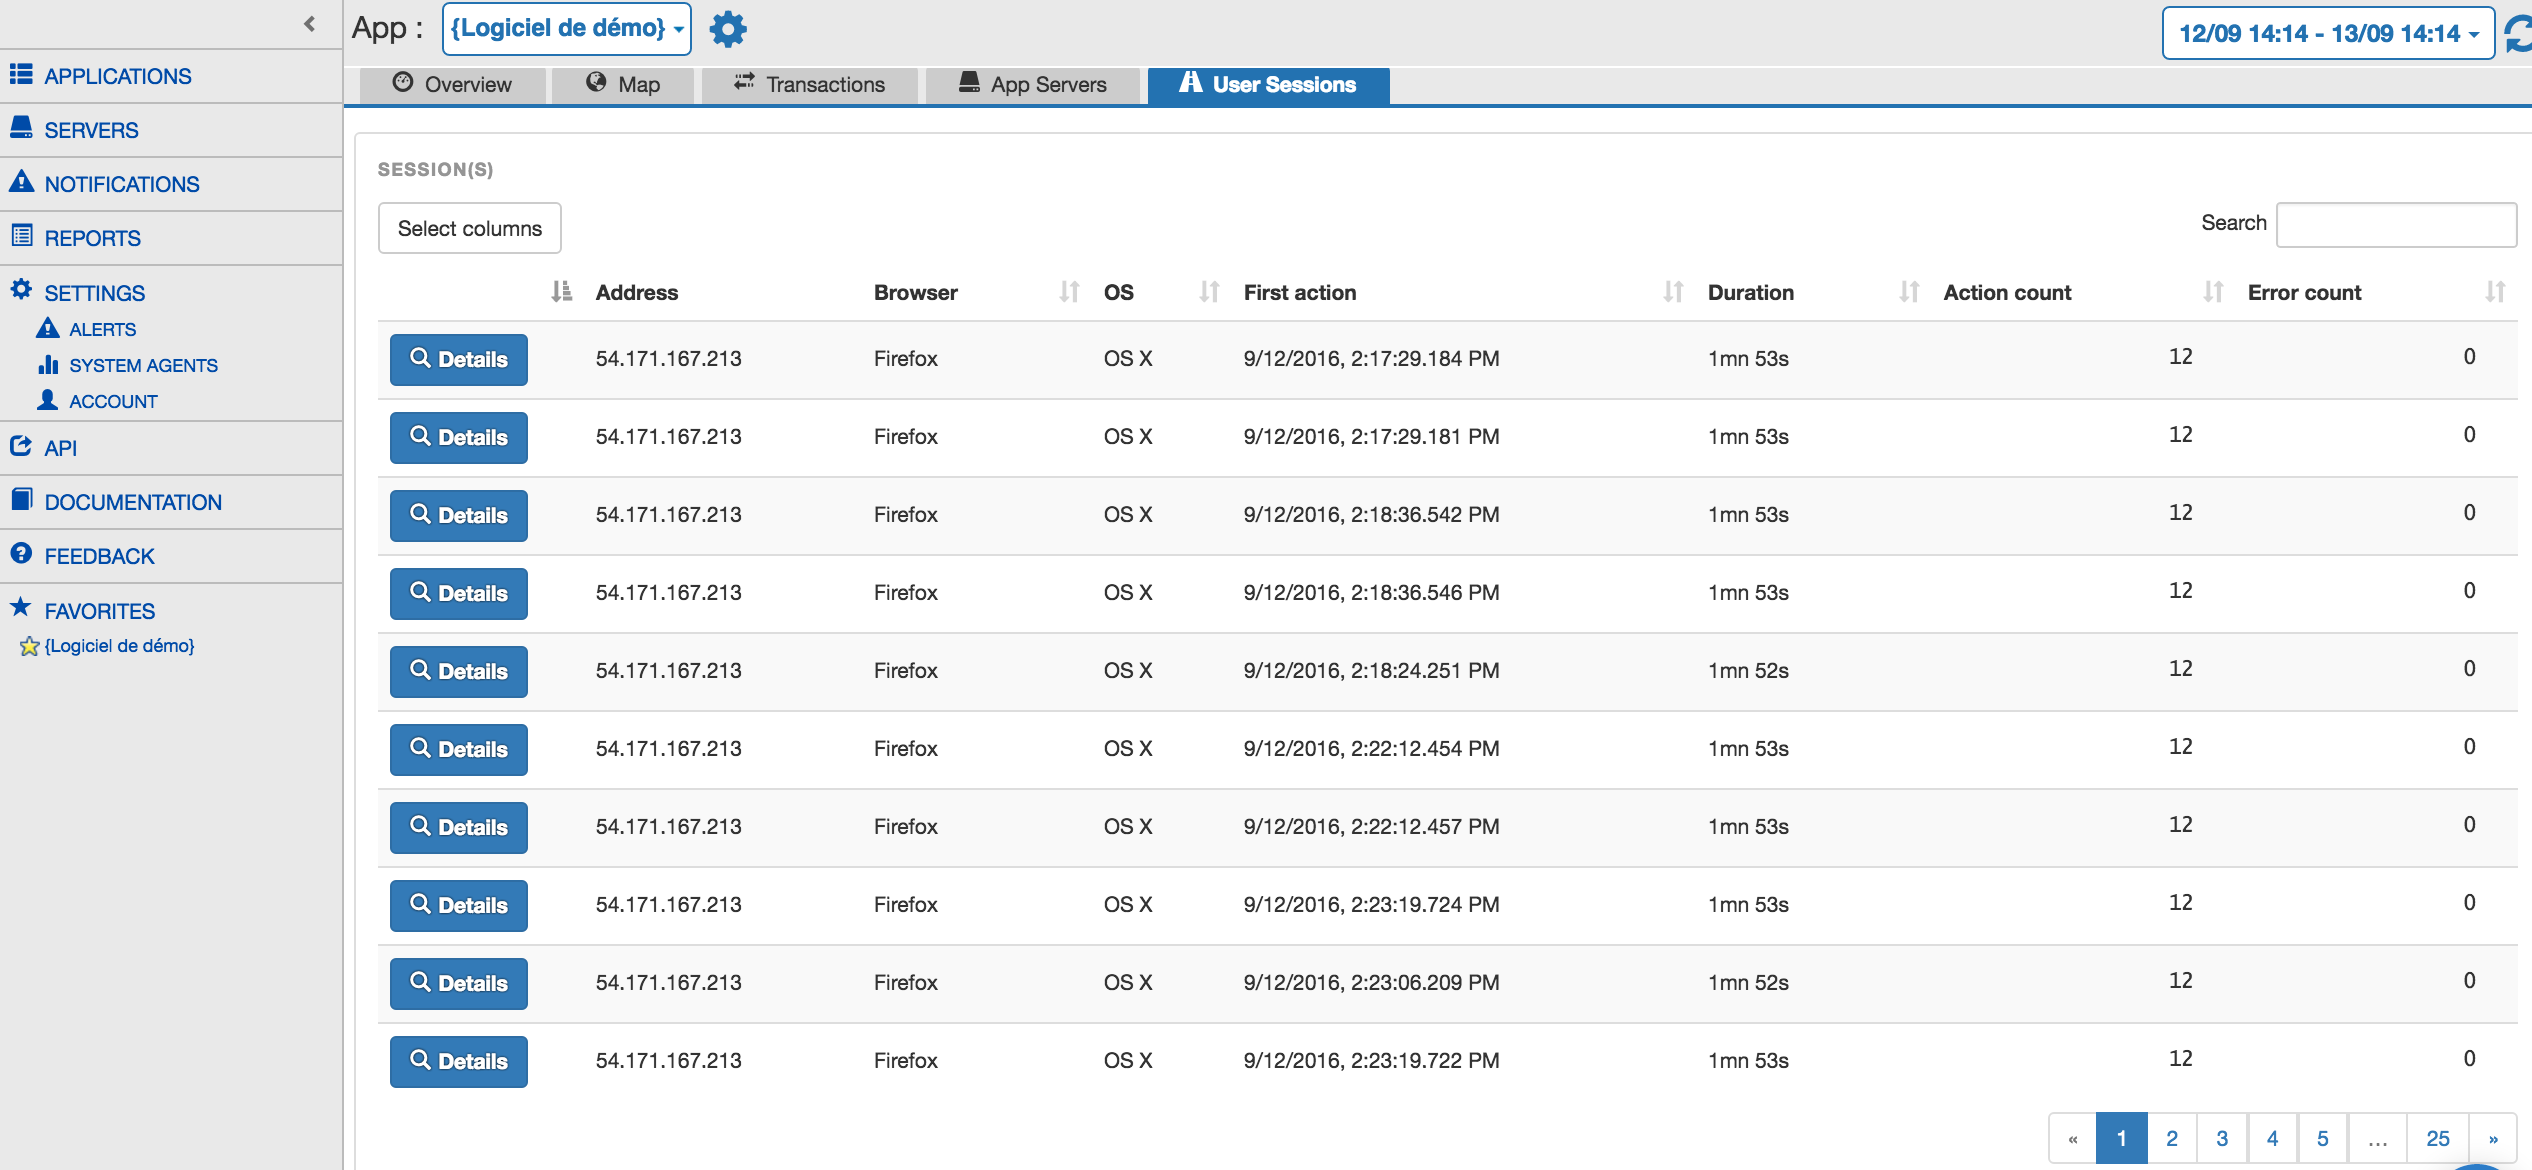Image resolution: width=2532 pixels, height=1170 pixels.
Task: Switch to the App Servers tab
Action: click(x=1032, y=85)
